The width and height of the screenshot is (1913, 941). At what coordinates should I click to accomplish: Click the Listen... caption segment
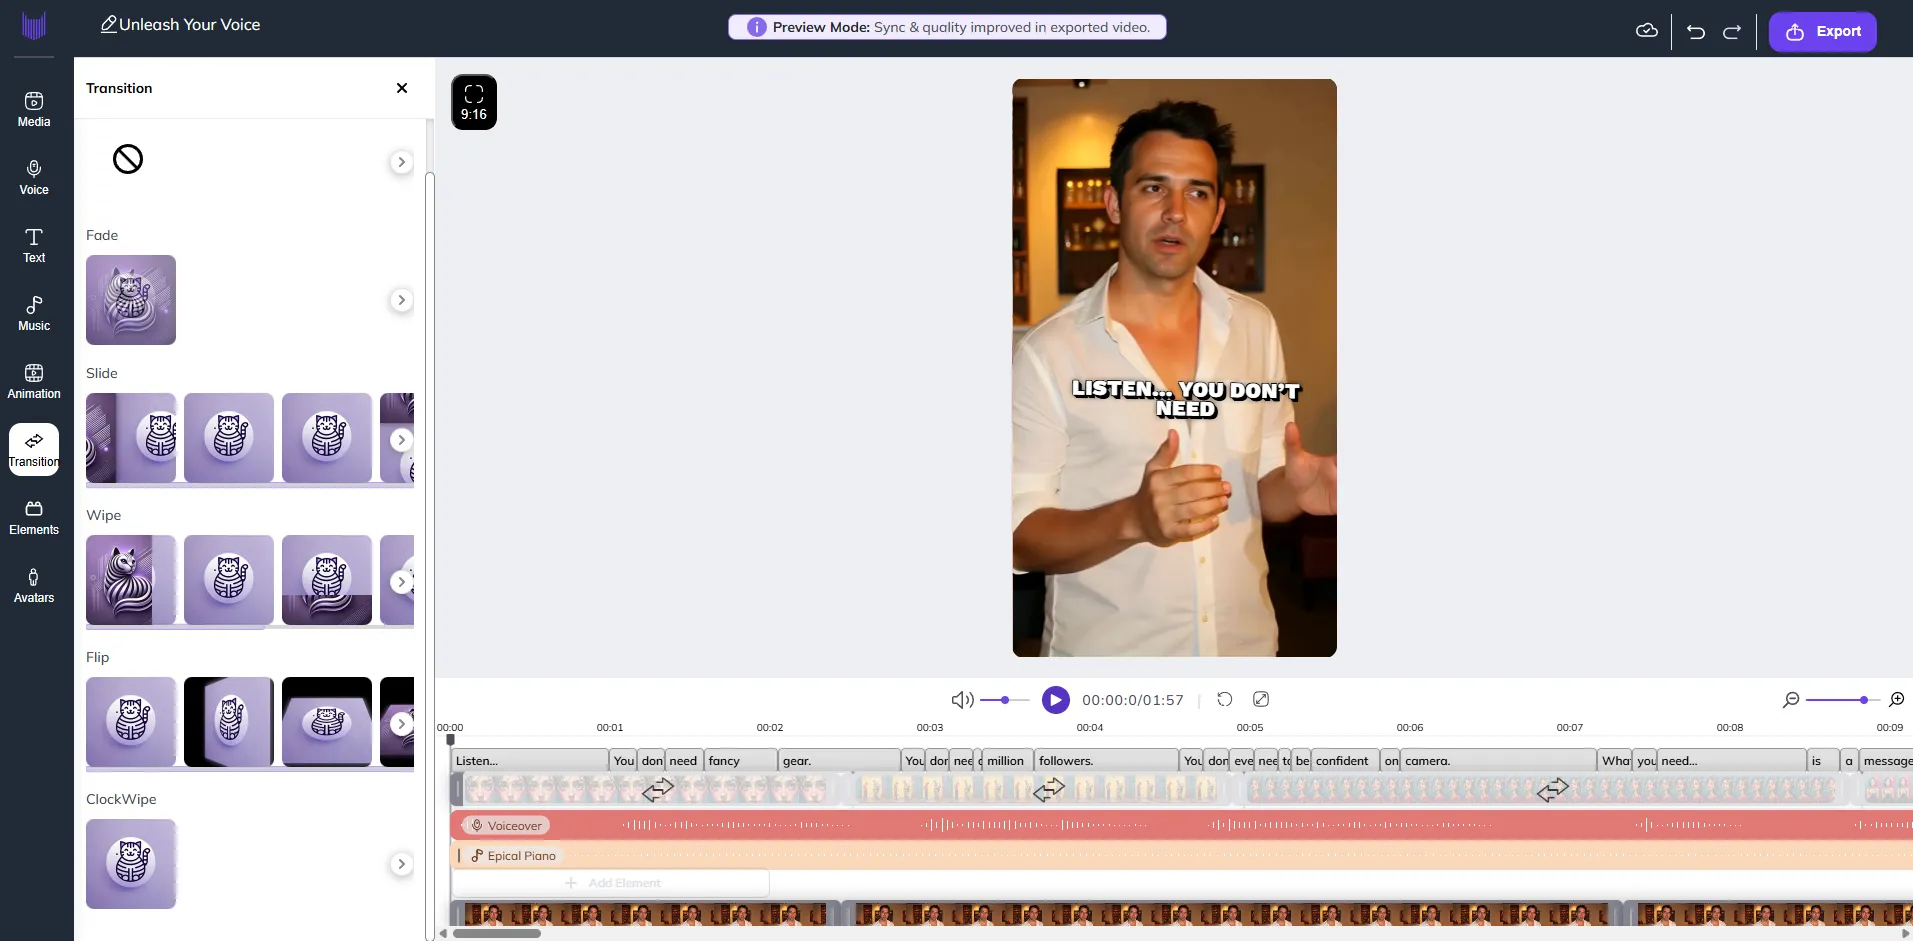coord(530,761)
